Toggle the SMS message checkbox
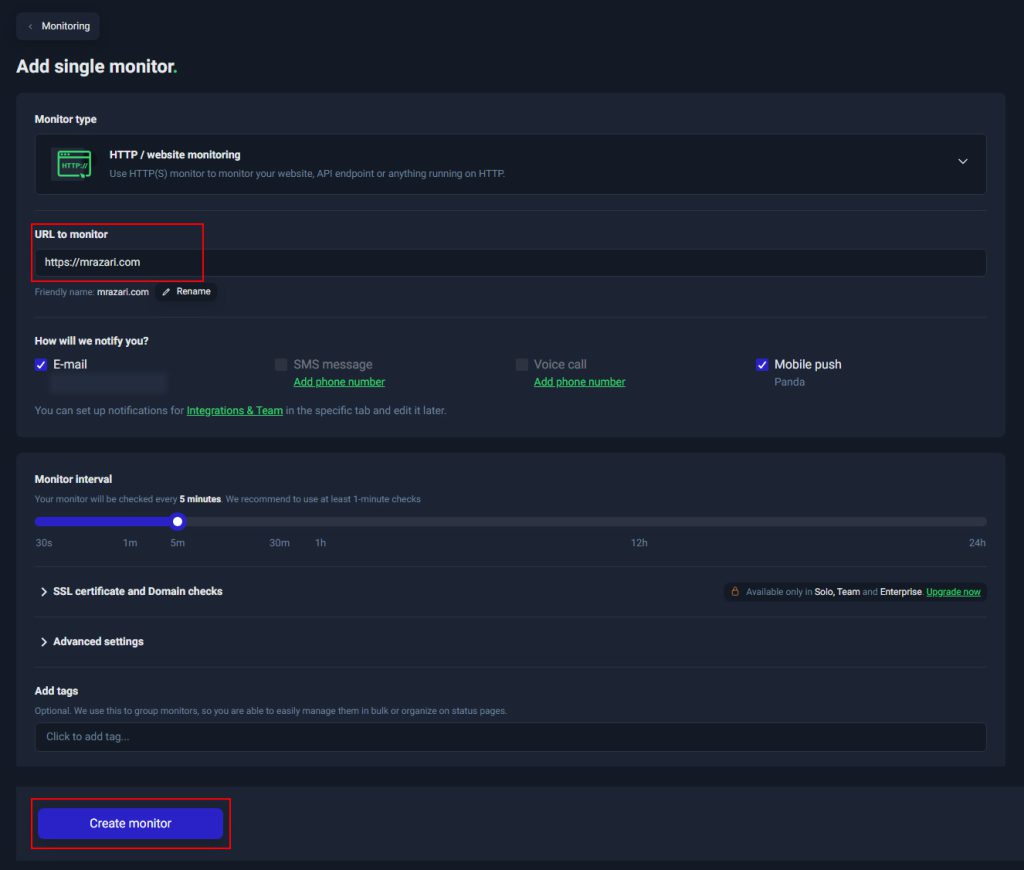The image size is (1024, 870). click(281, 365)
